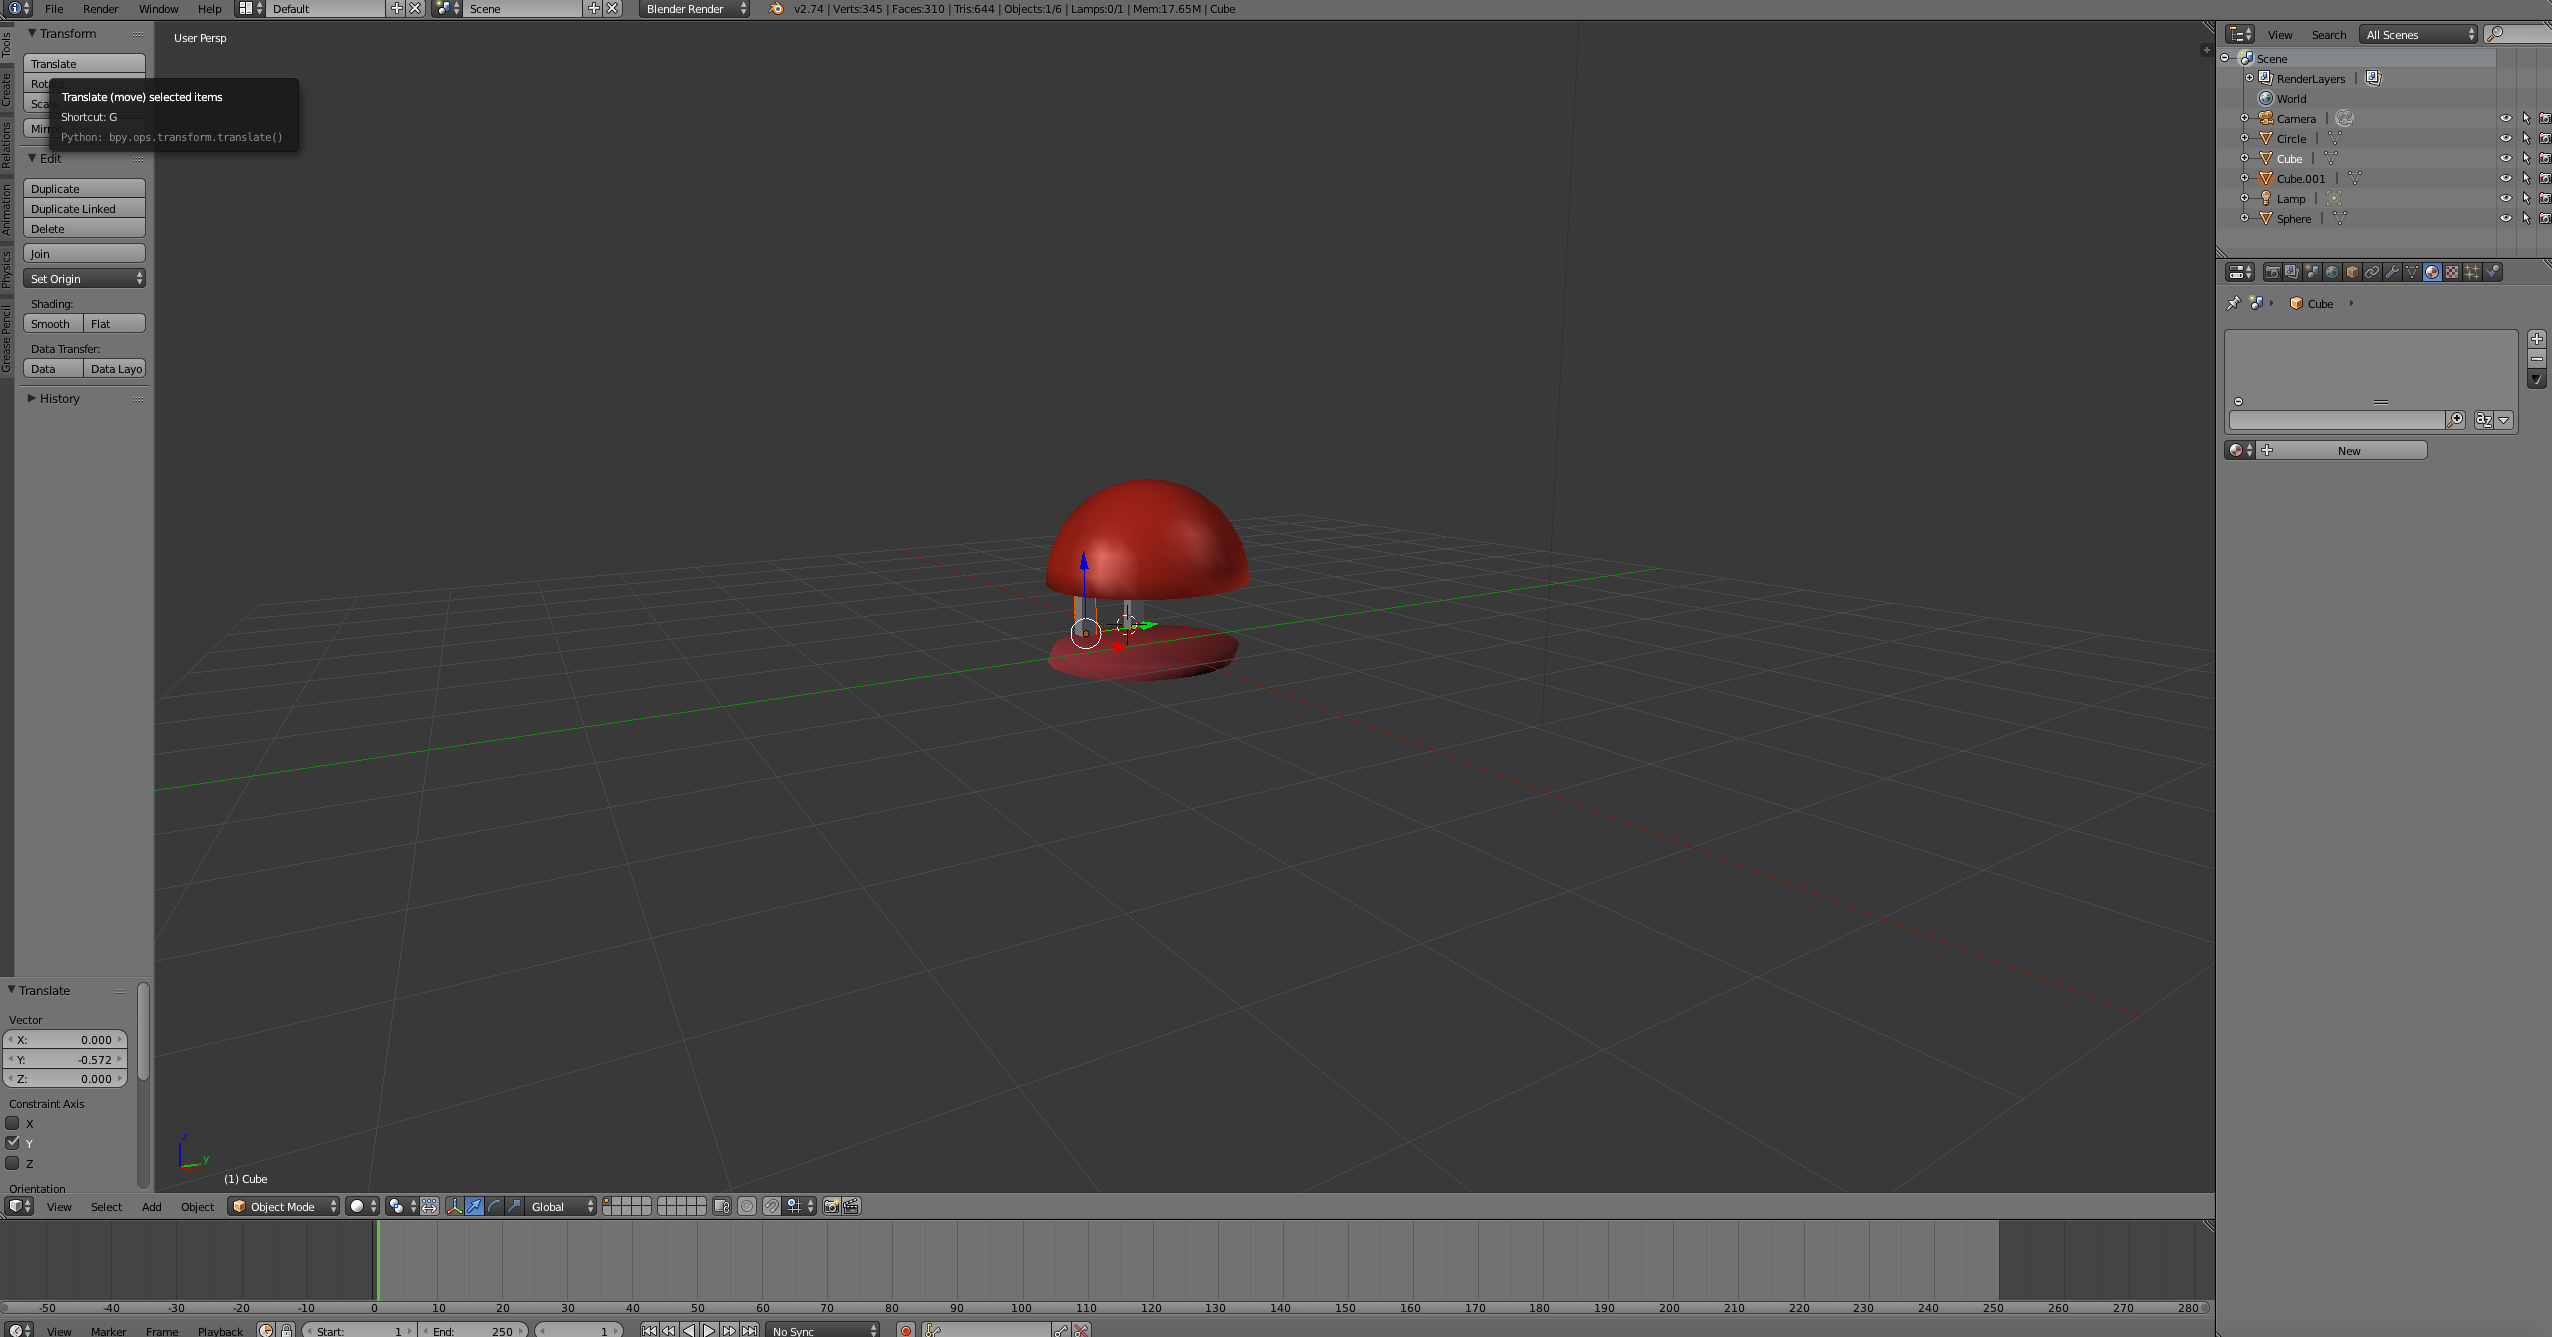
Task: Click the timeline record button icon
Action: [906, 1330]
